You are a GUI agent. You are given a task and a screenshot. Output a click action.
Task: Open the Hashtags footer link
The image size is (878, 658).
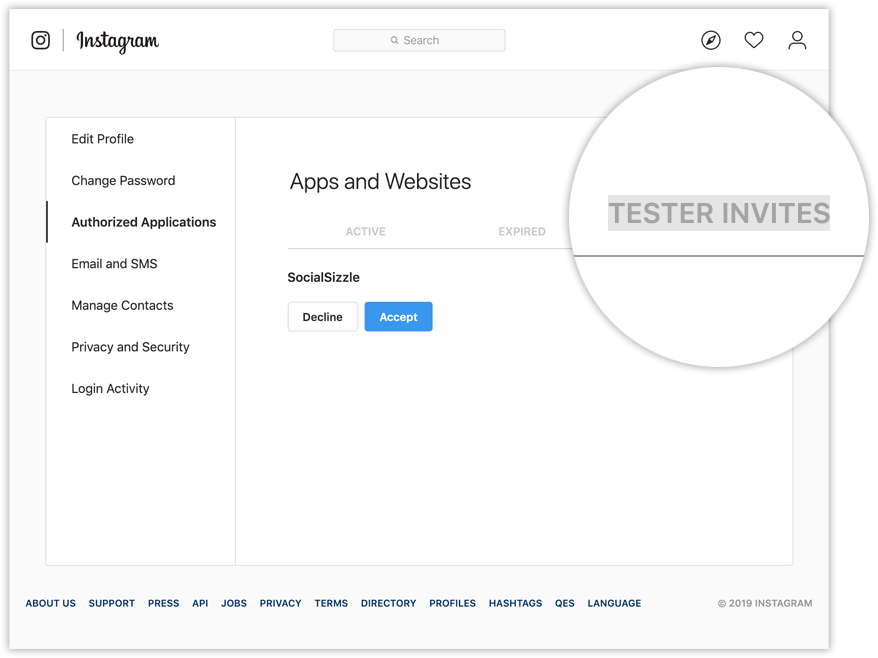[515, 603]
